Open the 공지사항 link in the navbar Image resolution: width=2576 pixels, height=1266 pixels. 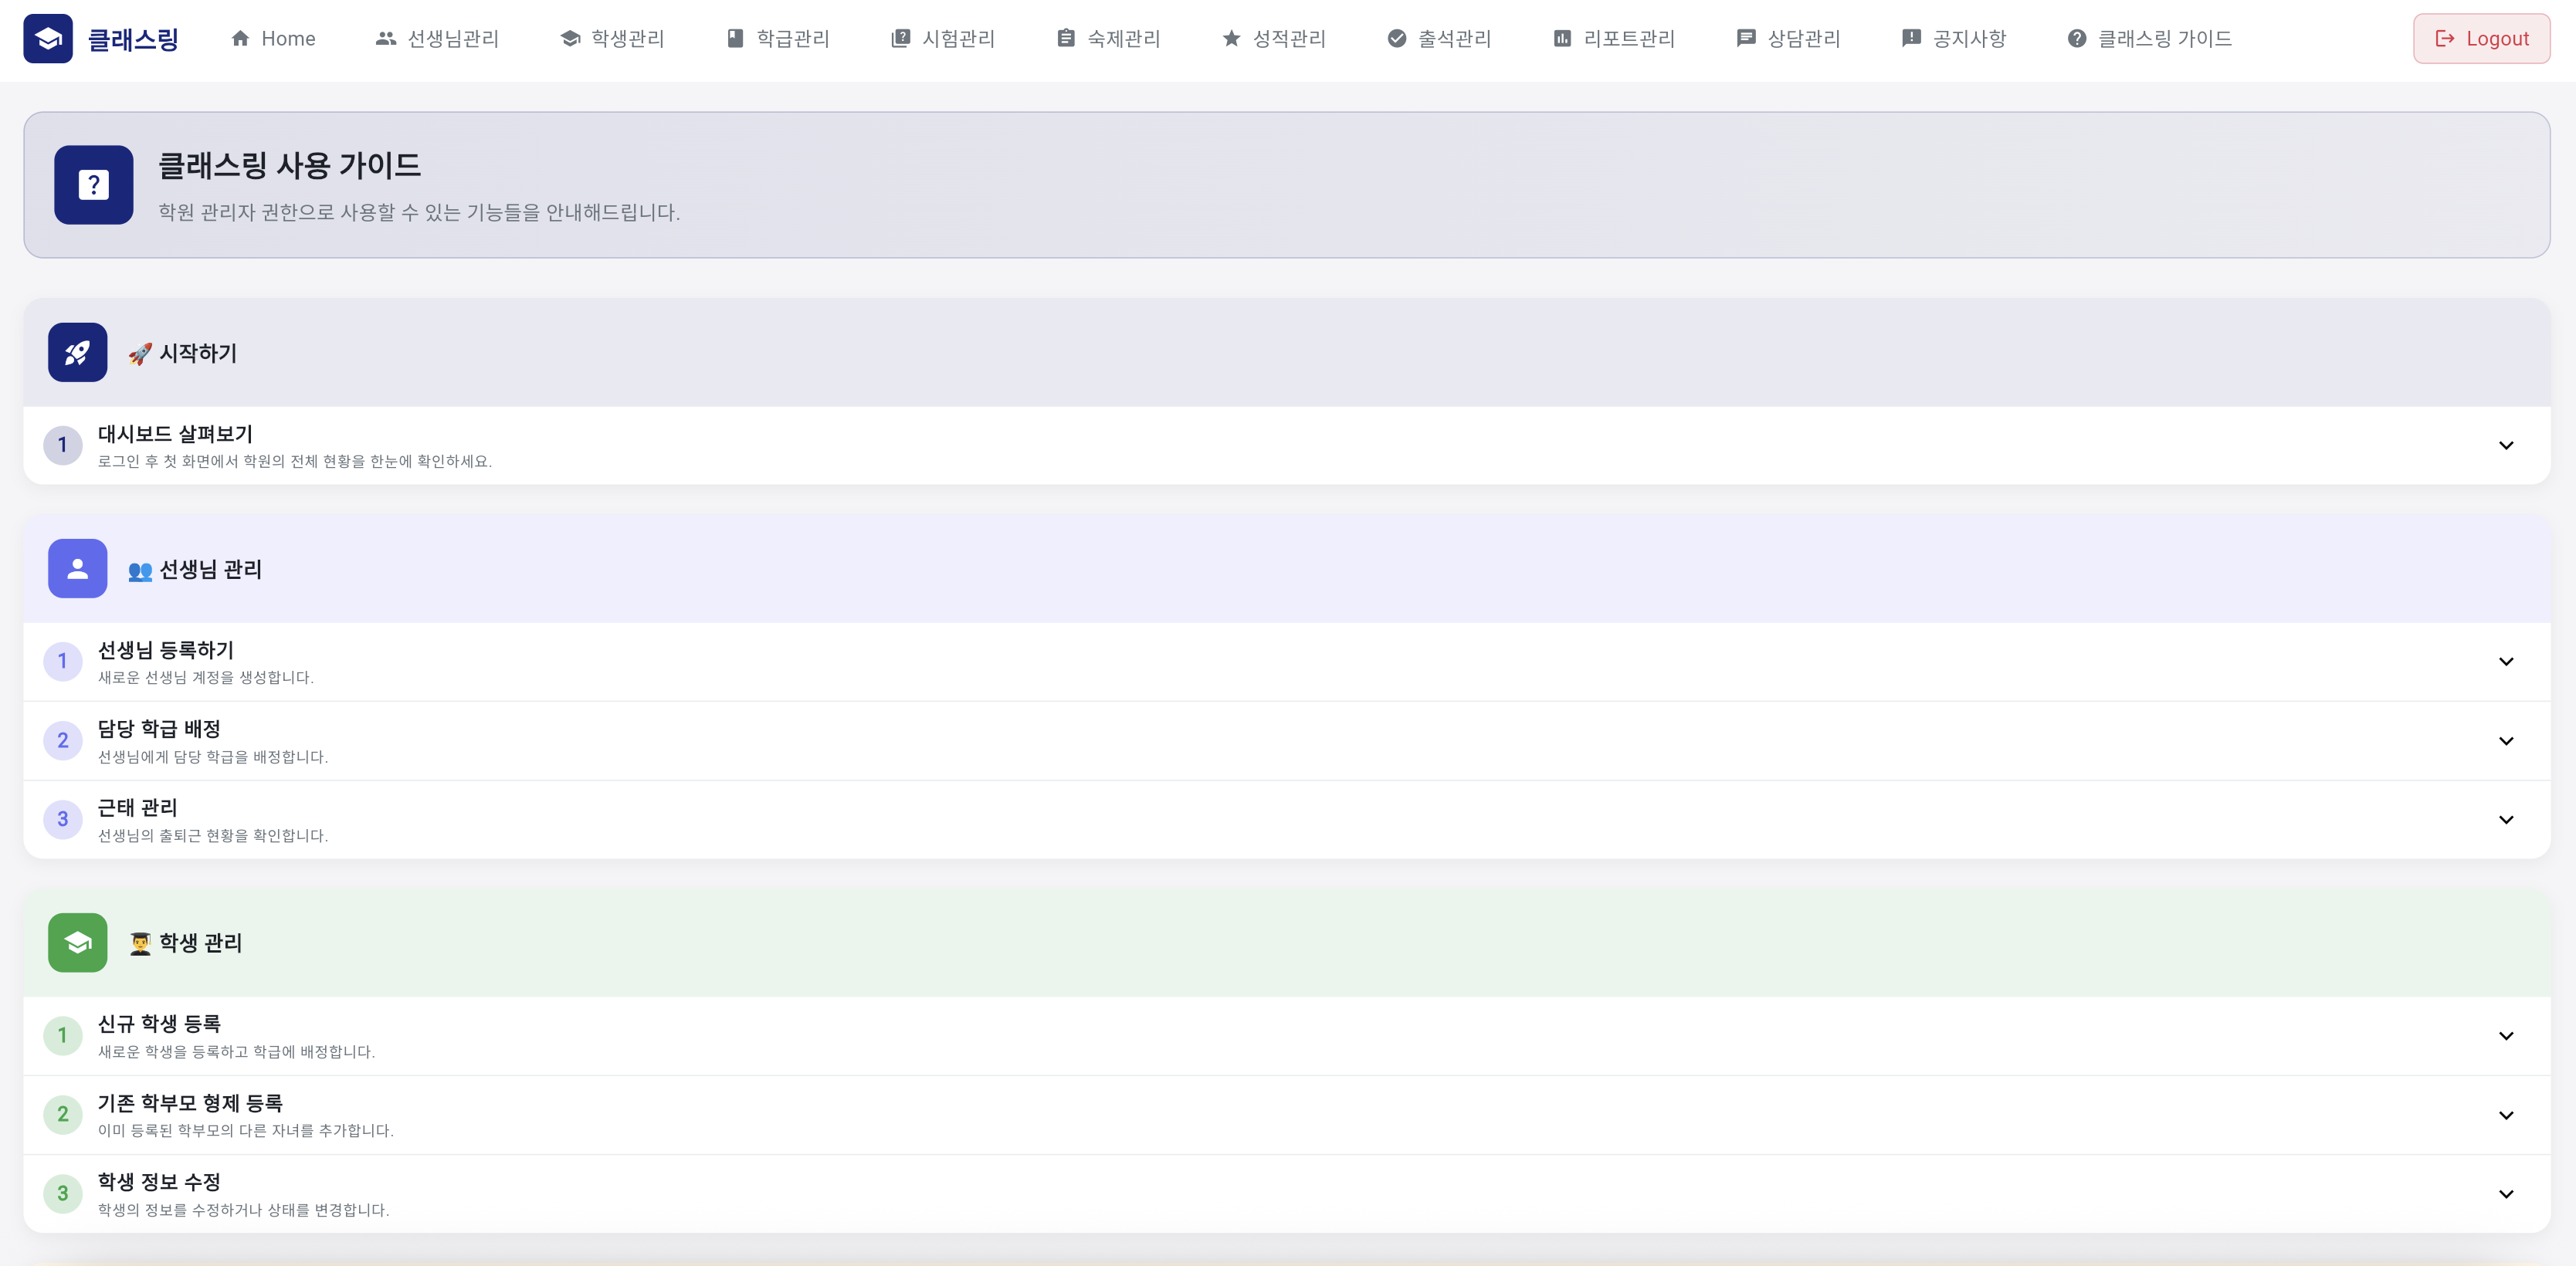(x=1953, y=39)
